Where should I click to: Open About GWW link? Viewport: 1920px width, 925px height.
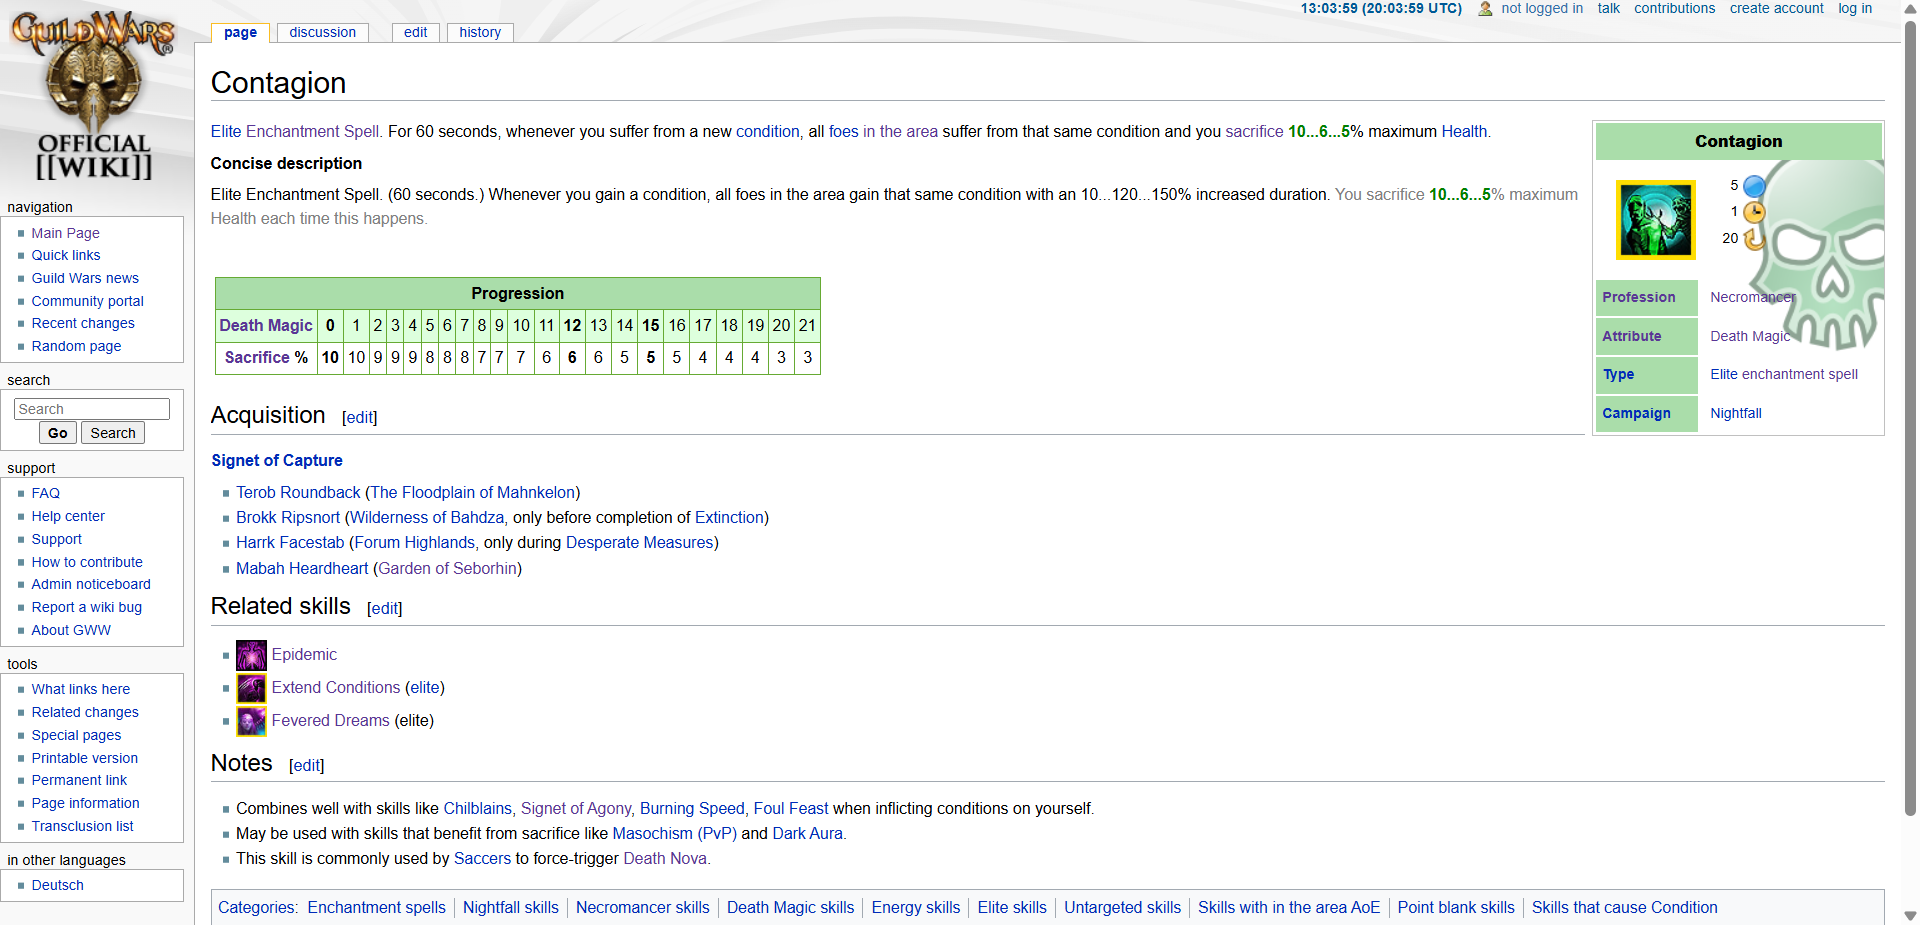tap(71, 630)
